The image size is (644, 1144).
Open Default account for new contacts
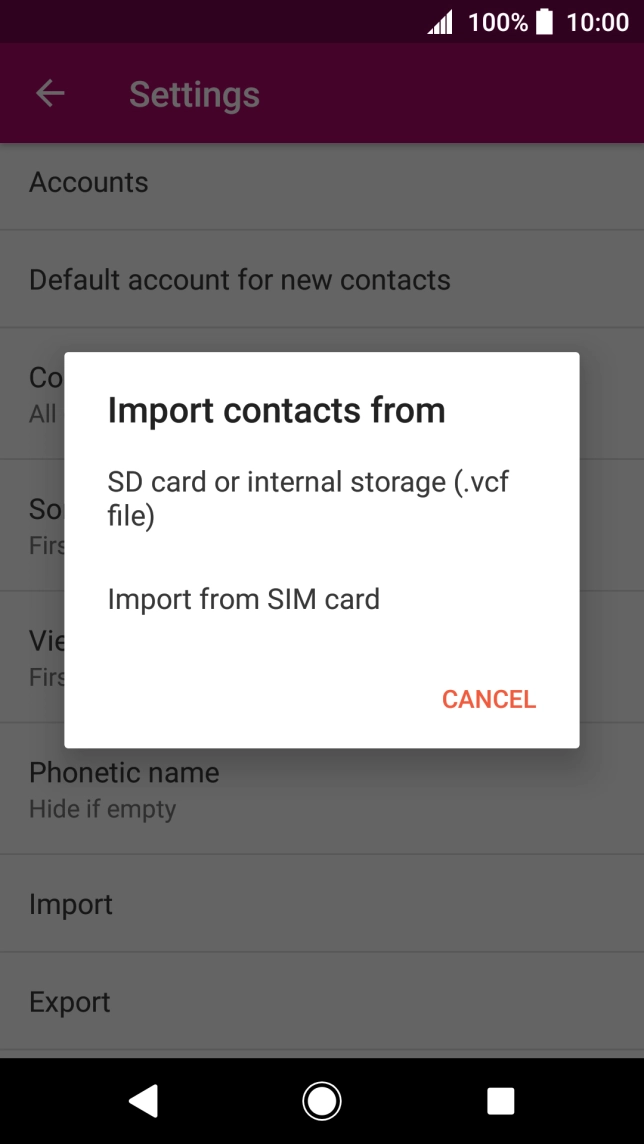click(240, 280)
